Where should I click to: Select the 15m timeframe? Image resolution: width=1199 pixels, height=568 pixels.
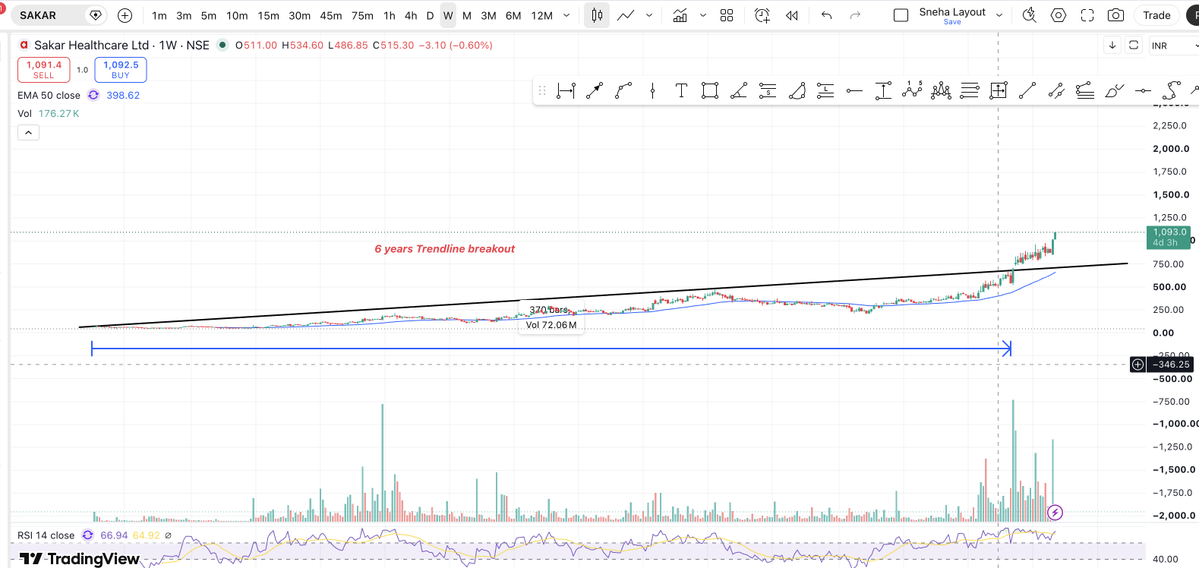(x=268, y=15)
